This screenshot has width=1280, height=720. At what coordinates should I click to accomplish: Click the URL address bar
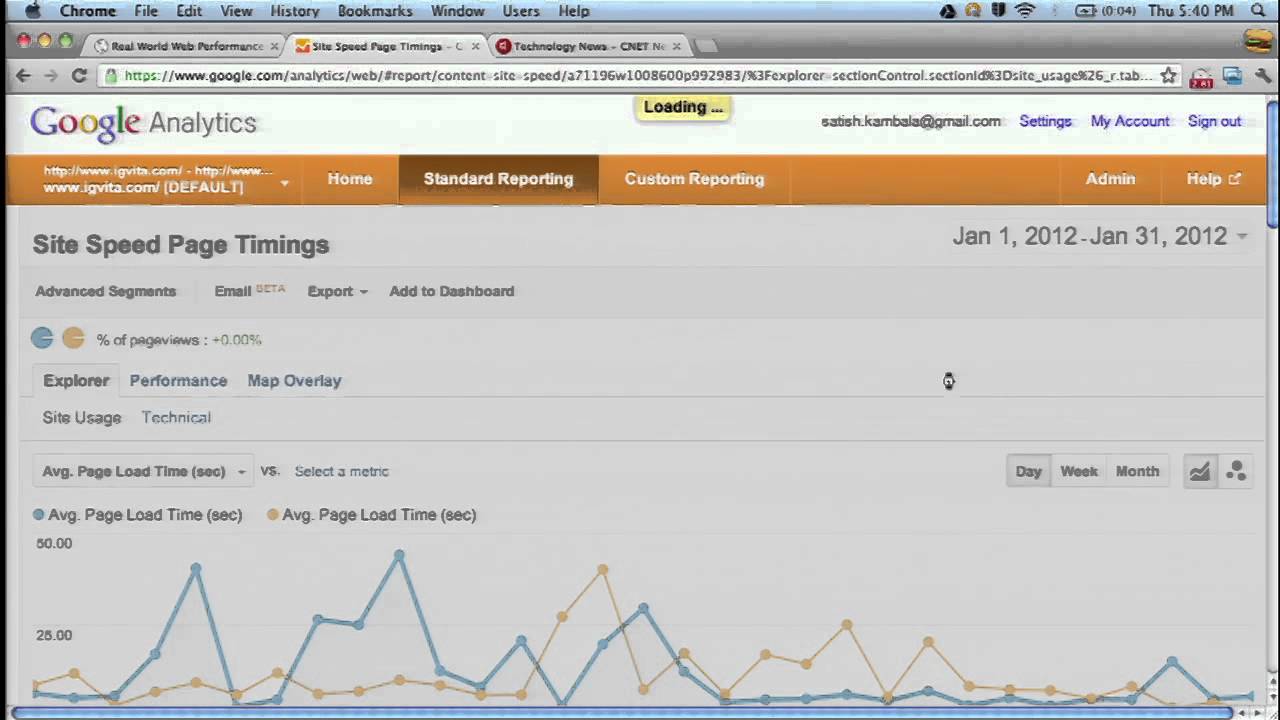pyautogui.click(x=638, y=76)
